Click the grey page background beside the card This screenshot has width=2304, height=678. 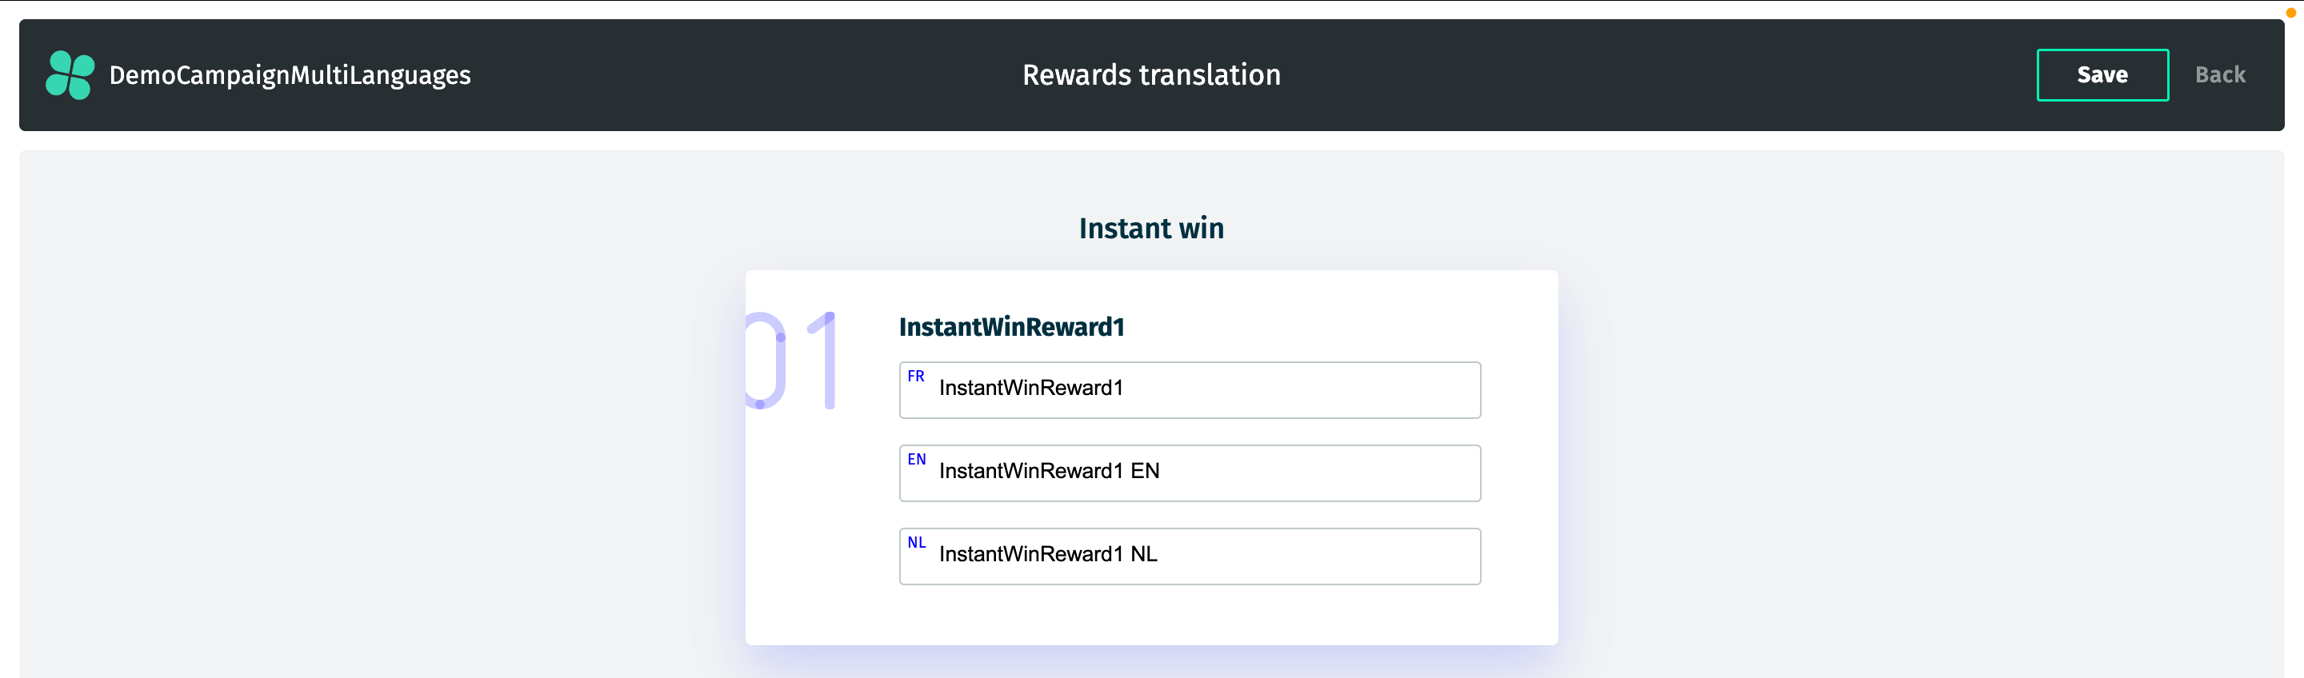(x=400, y=450)
